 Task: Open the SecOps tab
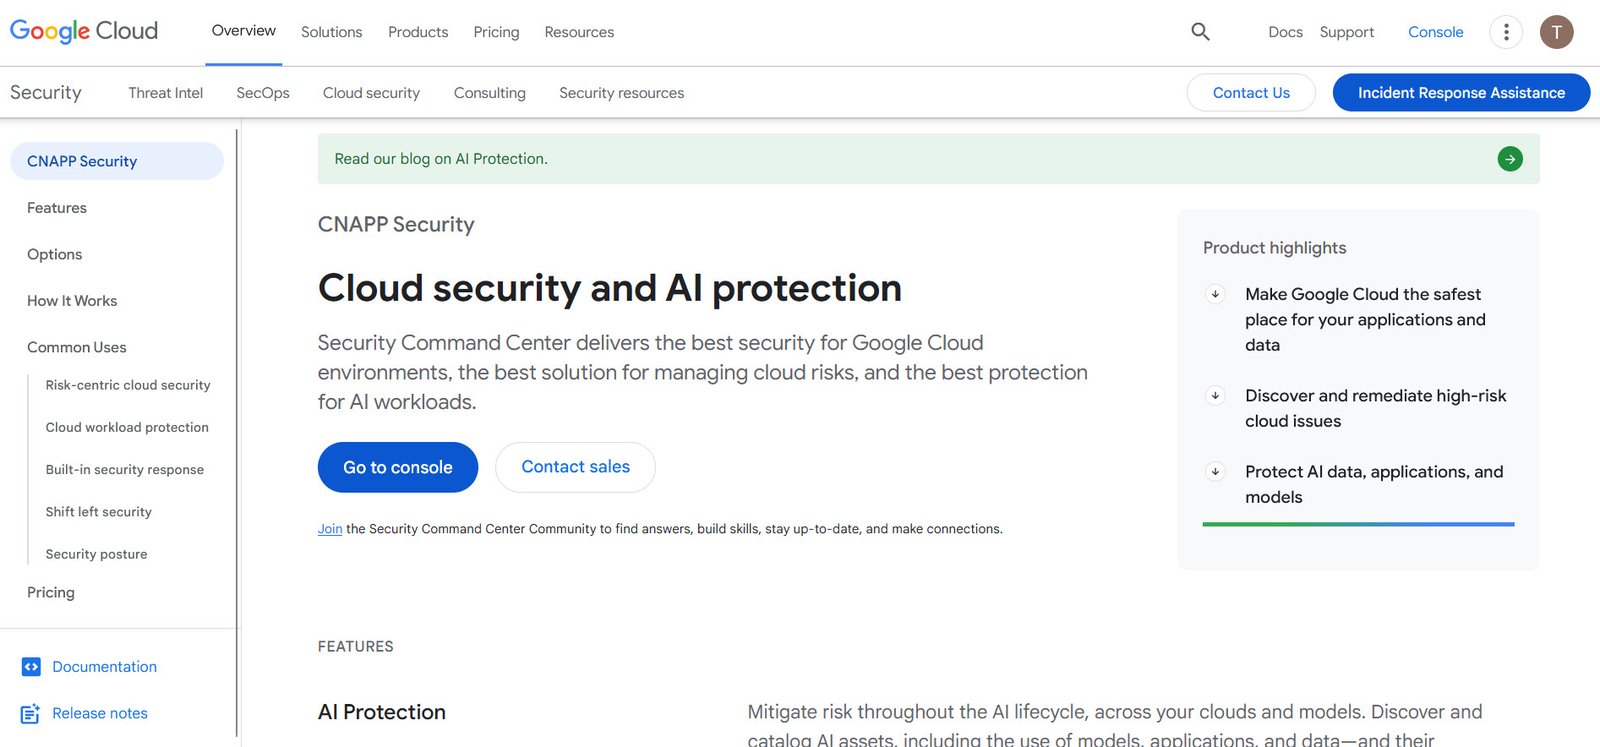coord(262,93)
